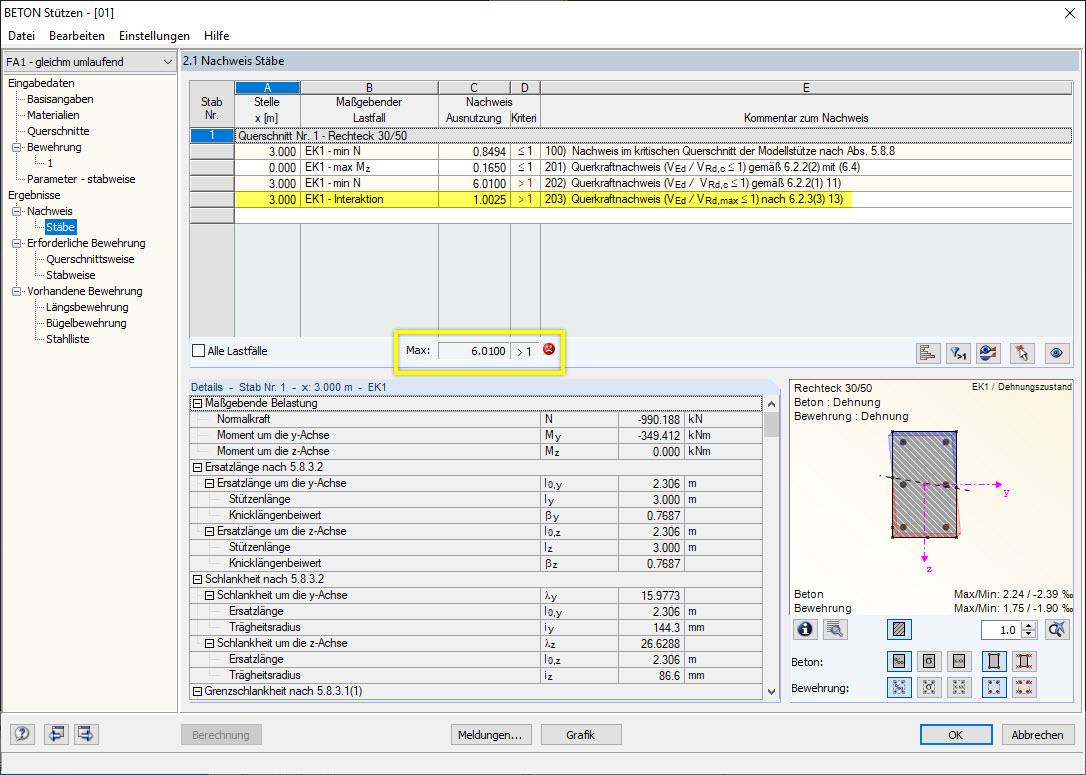Open the Einstellungen menu
The width and height of the screenshot is (1086, 775).
click(x=154, y=36)
